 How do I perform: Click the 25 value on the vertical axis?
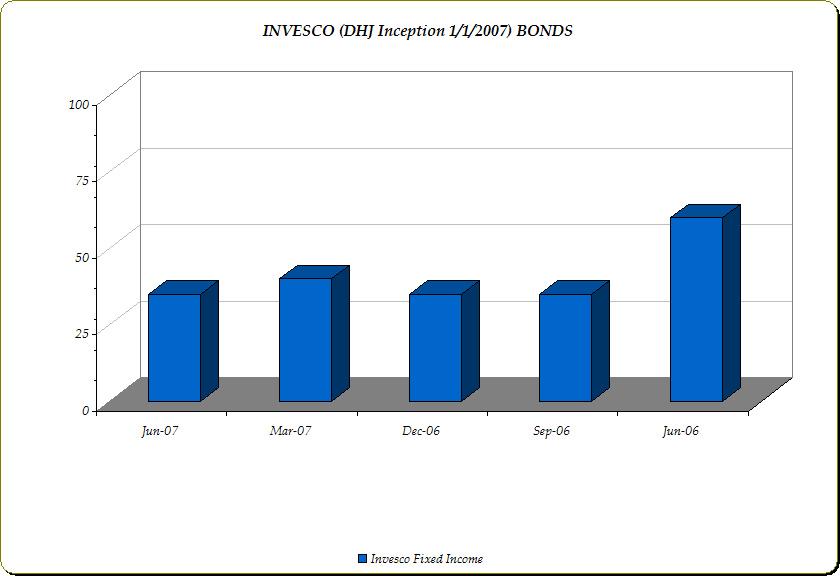pyautogui.click(x=82, y=334)
